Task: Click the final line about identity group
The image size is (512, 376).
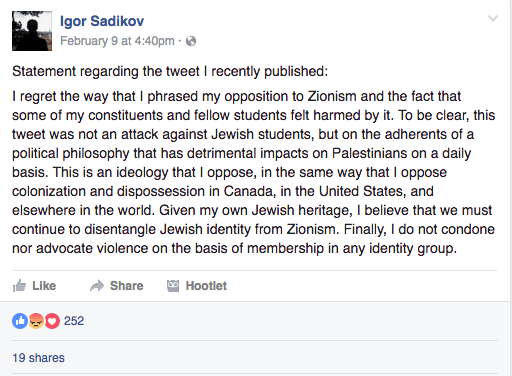Action: tap(234, 248)
